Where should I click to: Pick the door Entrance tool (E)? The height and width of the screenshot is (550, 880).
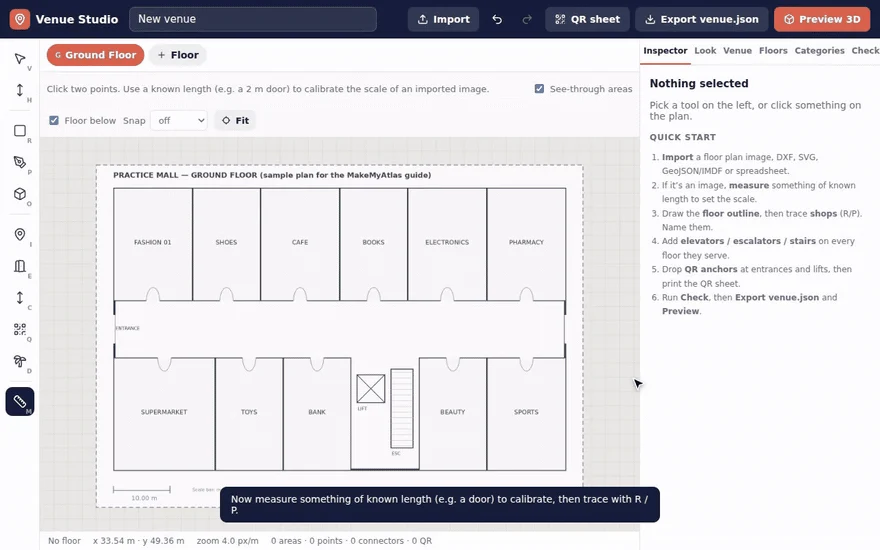(20, 265)
